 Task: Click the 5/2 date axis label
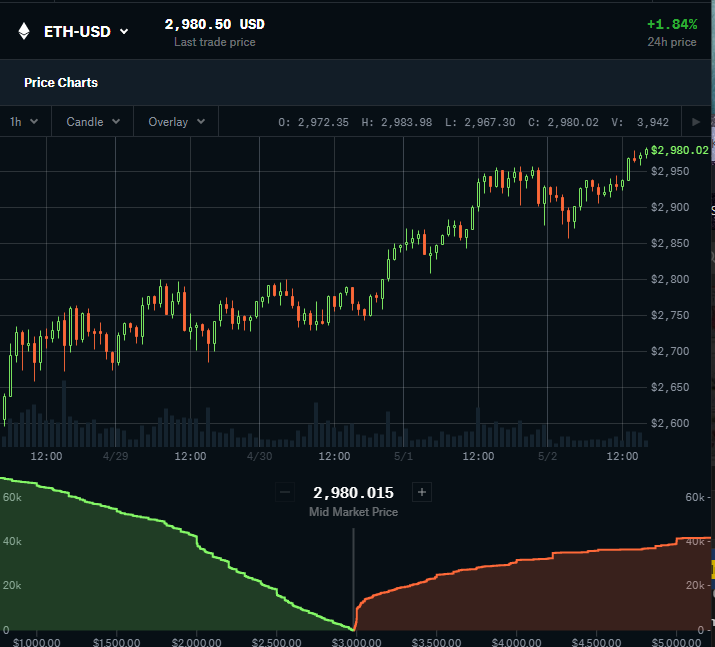[x=547, y=456]
